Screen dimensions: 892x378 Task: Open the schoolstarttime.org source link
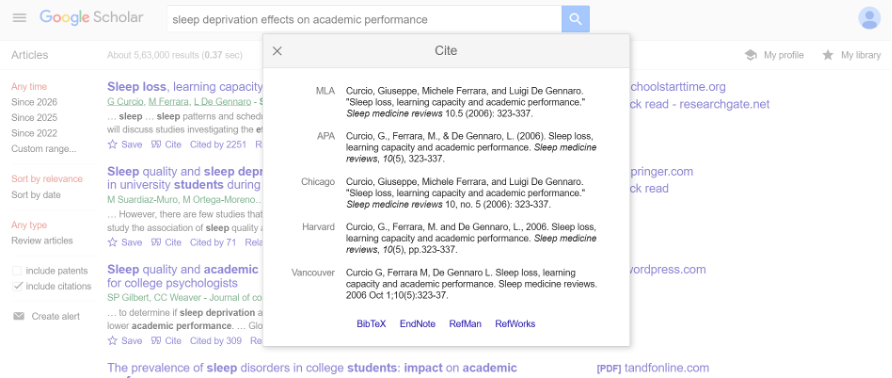tap(678, 87)
